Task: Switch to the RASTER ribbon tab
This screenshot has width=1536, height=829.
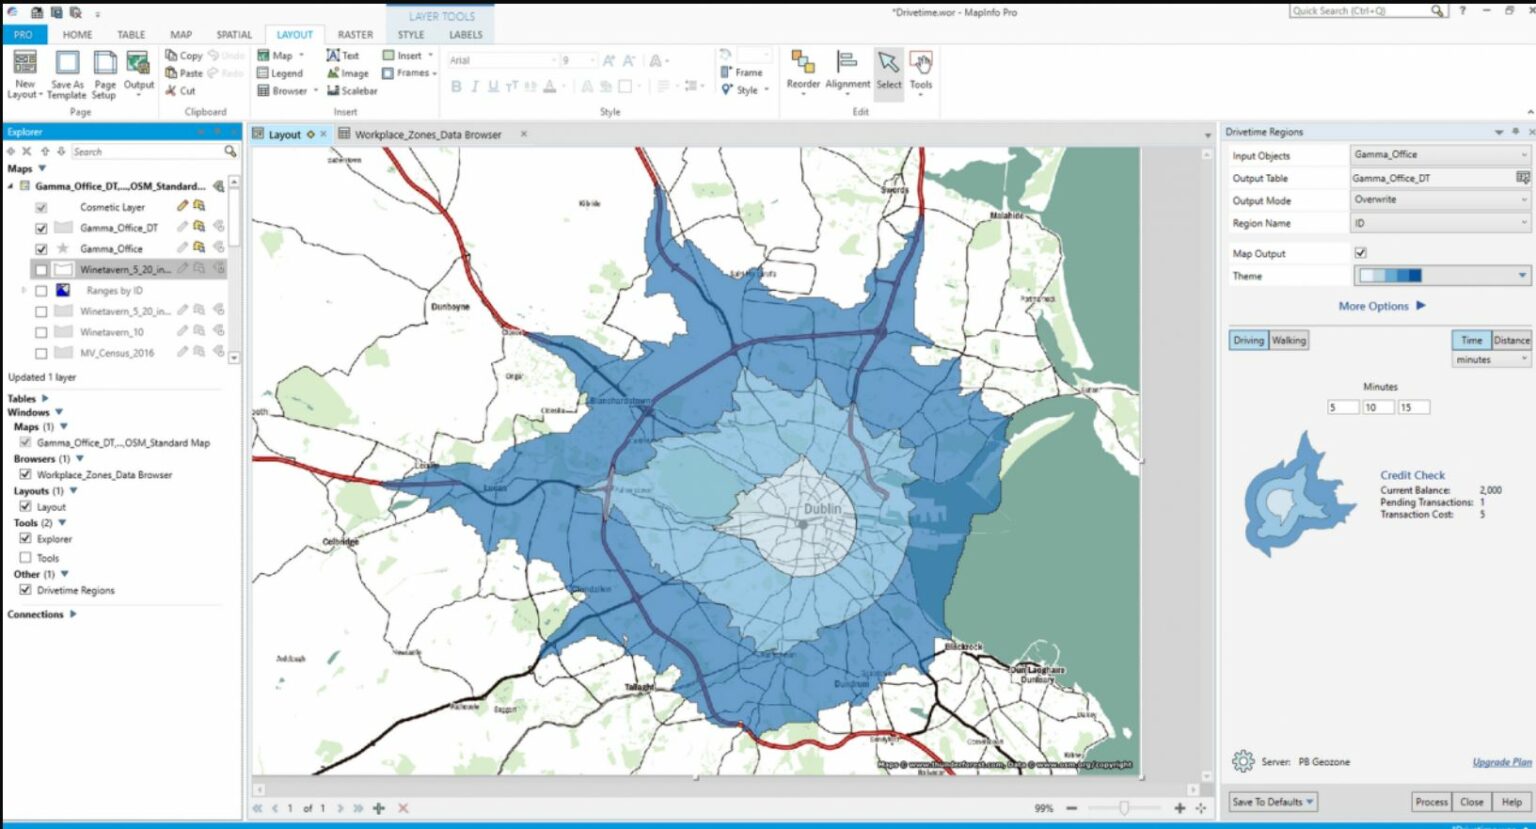Action: pos(354,35)
